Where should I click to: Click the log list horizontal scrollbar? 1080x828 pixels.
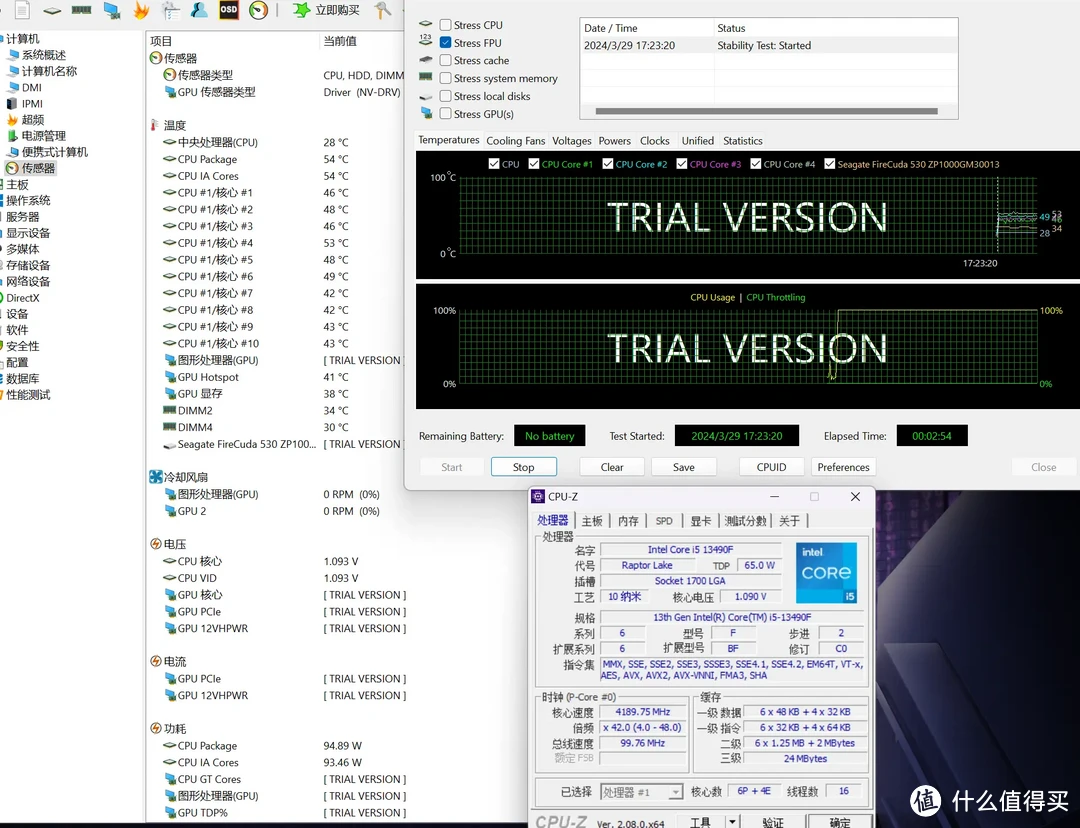[x=767, y=111]
